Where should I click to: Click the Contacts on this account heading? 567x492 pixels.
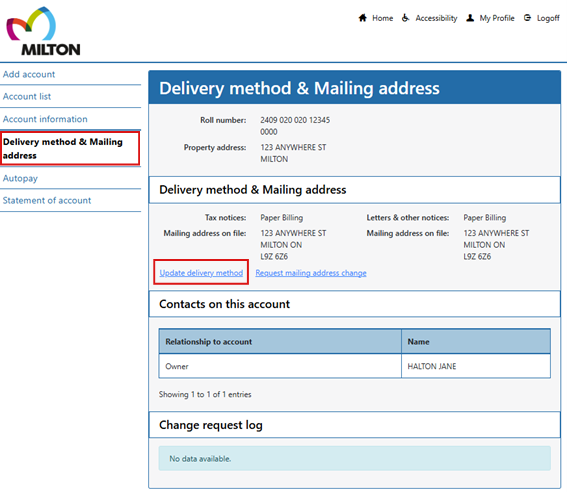225,304
